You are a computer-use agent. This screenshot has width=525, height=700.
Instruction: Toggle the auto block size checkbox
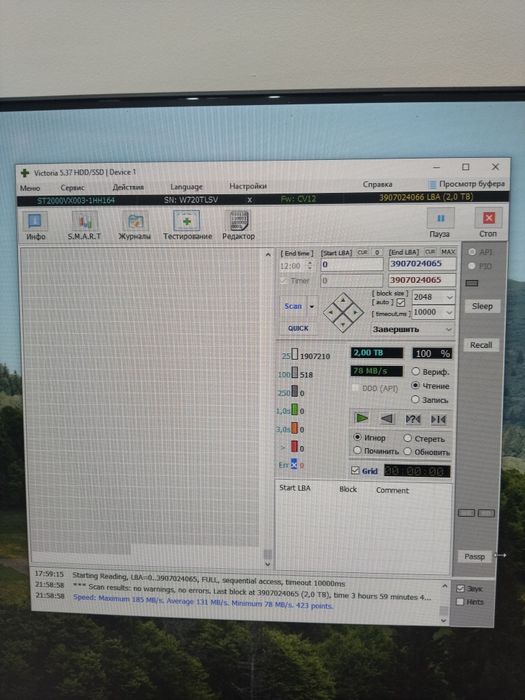click(400, 303)
